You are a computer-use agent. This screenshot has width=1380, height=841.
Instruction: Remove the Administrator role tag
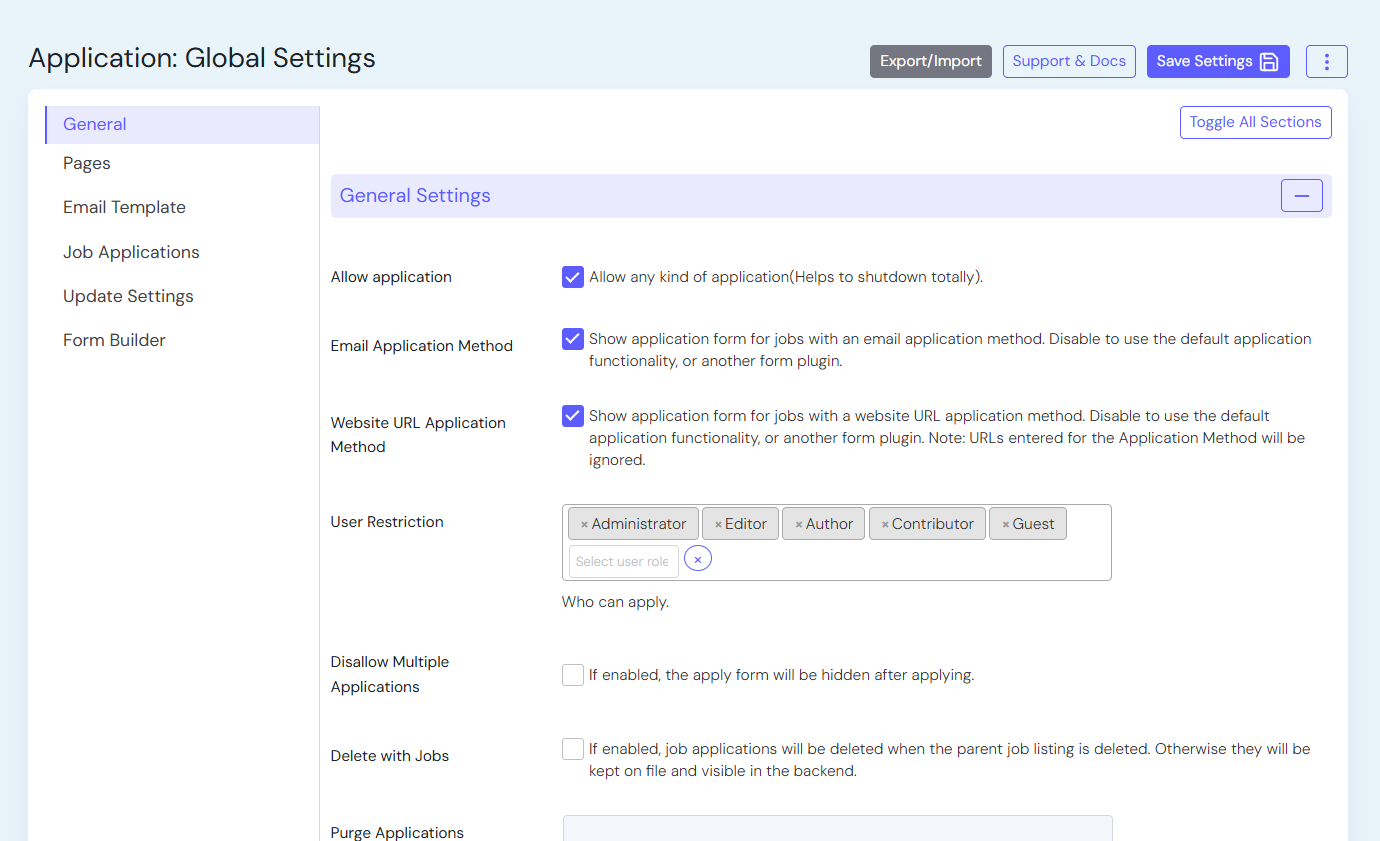[584, 525]
